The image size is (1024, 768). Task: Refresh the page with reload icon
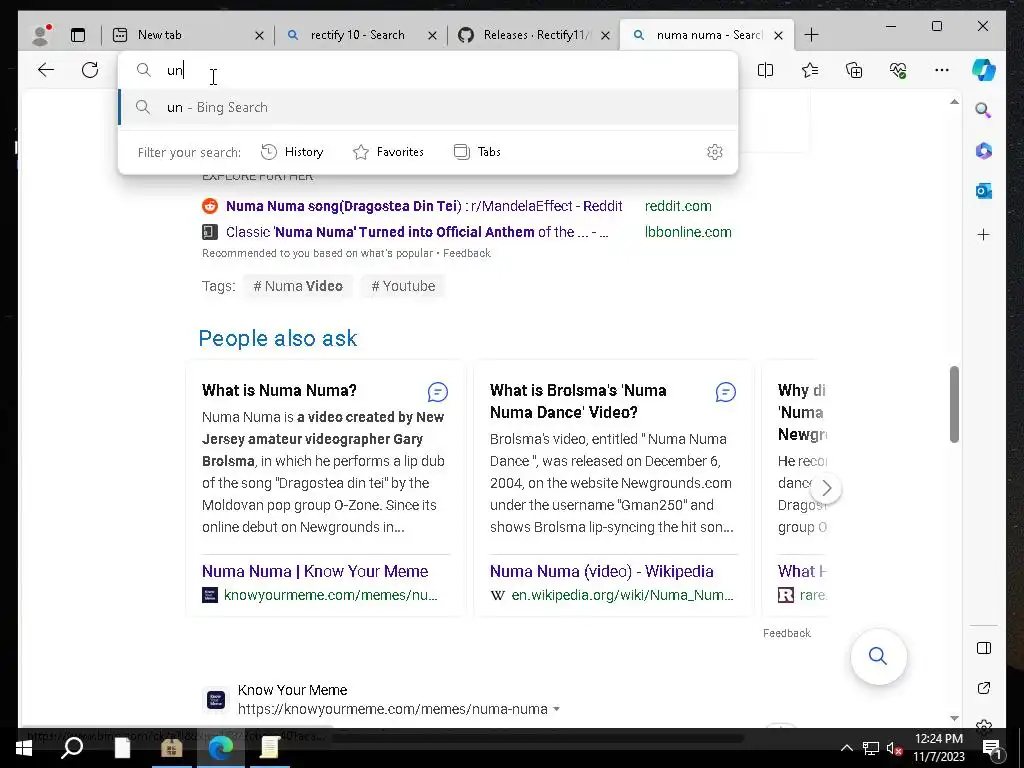90,70
